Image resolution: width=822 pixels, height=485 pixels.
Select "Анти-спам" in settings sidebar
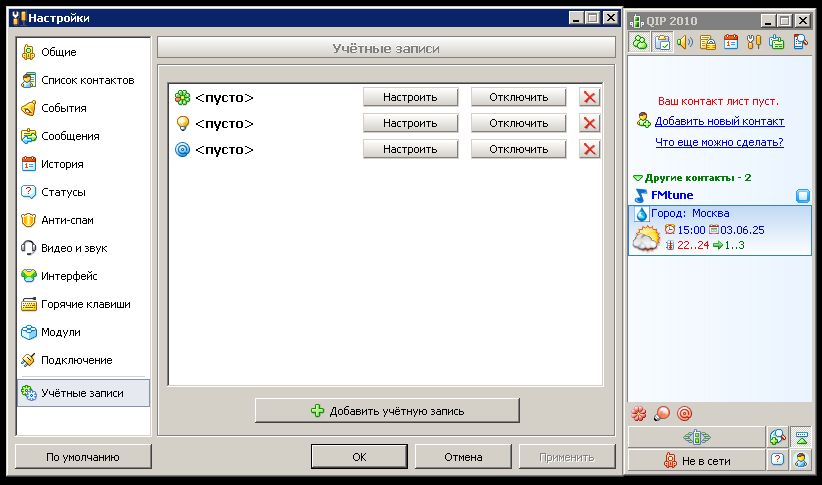point(67,220)
